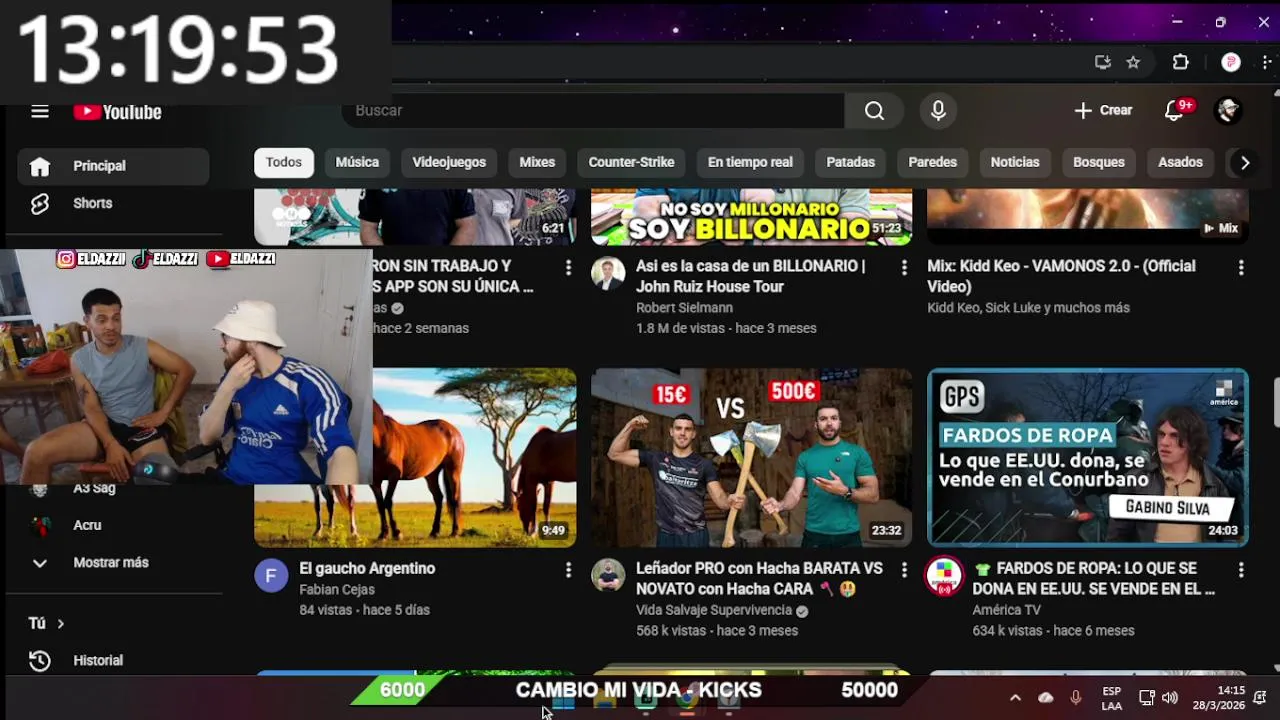Open Robert Sielmann channel avatar
This screenshot has width=1280, height=720.
pos(608,274)
